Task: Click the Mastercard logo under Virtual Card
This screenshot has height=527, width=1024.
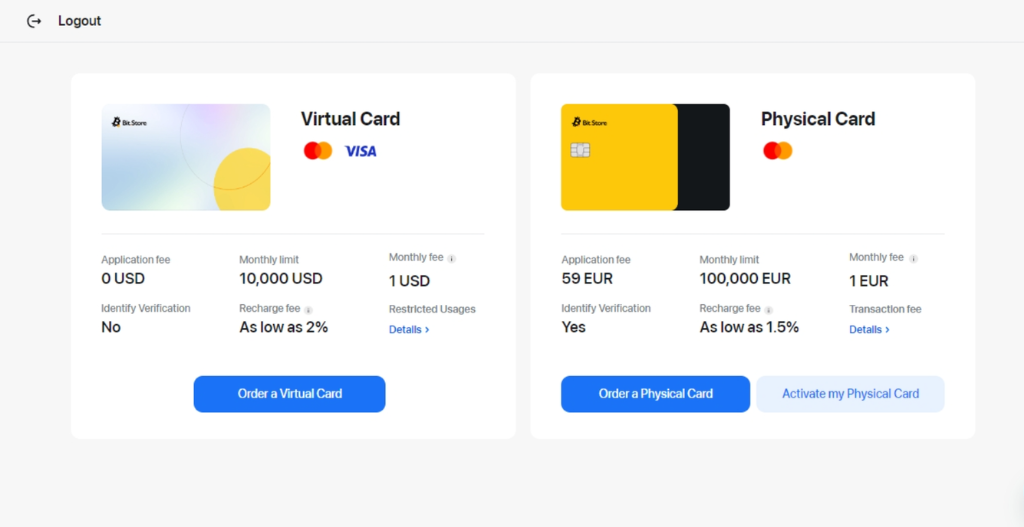Action: tap(318, 151)
